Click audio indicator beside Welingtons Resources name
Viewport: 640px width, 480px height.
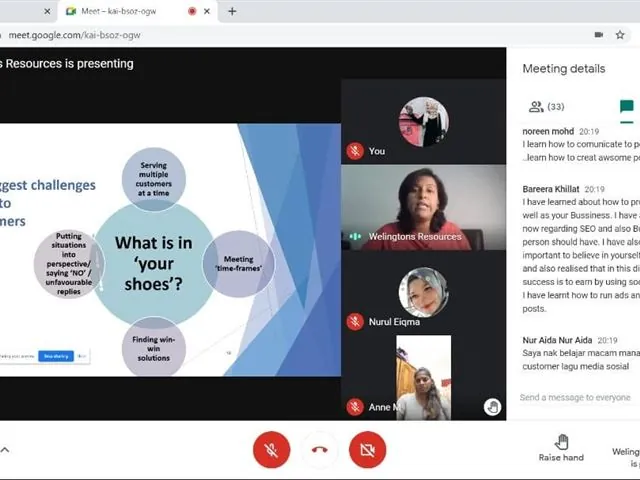coord(355,236)
